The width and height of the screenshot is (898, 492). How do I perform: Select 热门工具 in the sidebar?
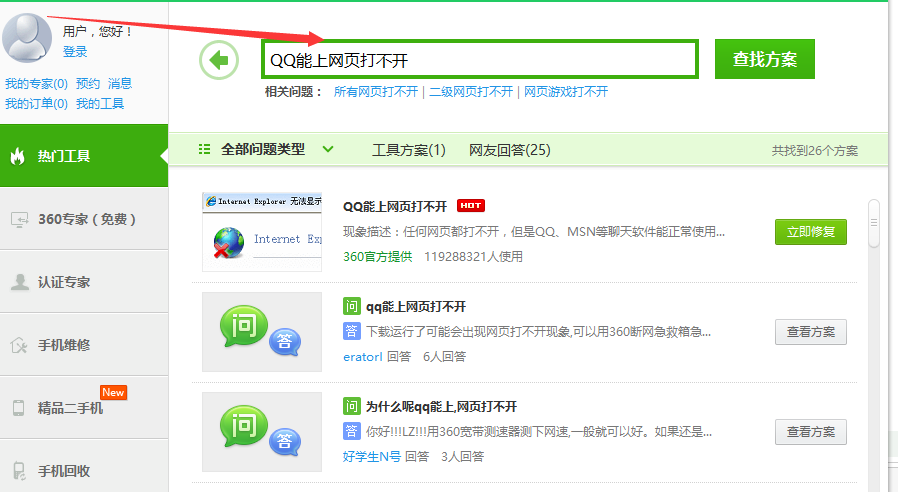coord(84,156)
